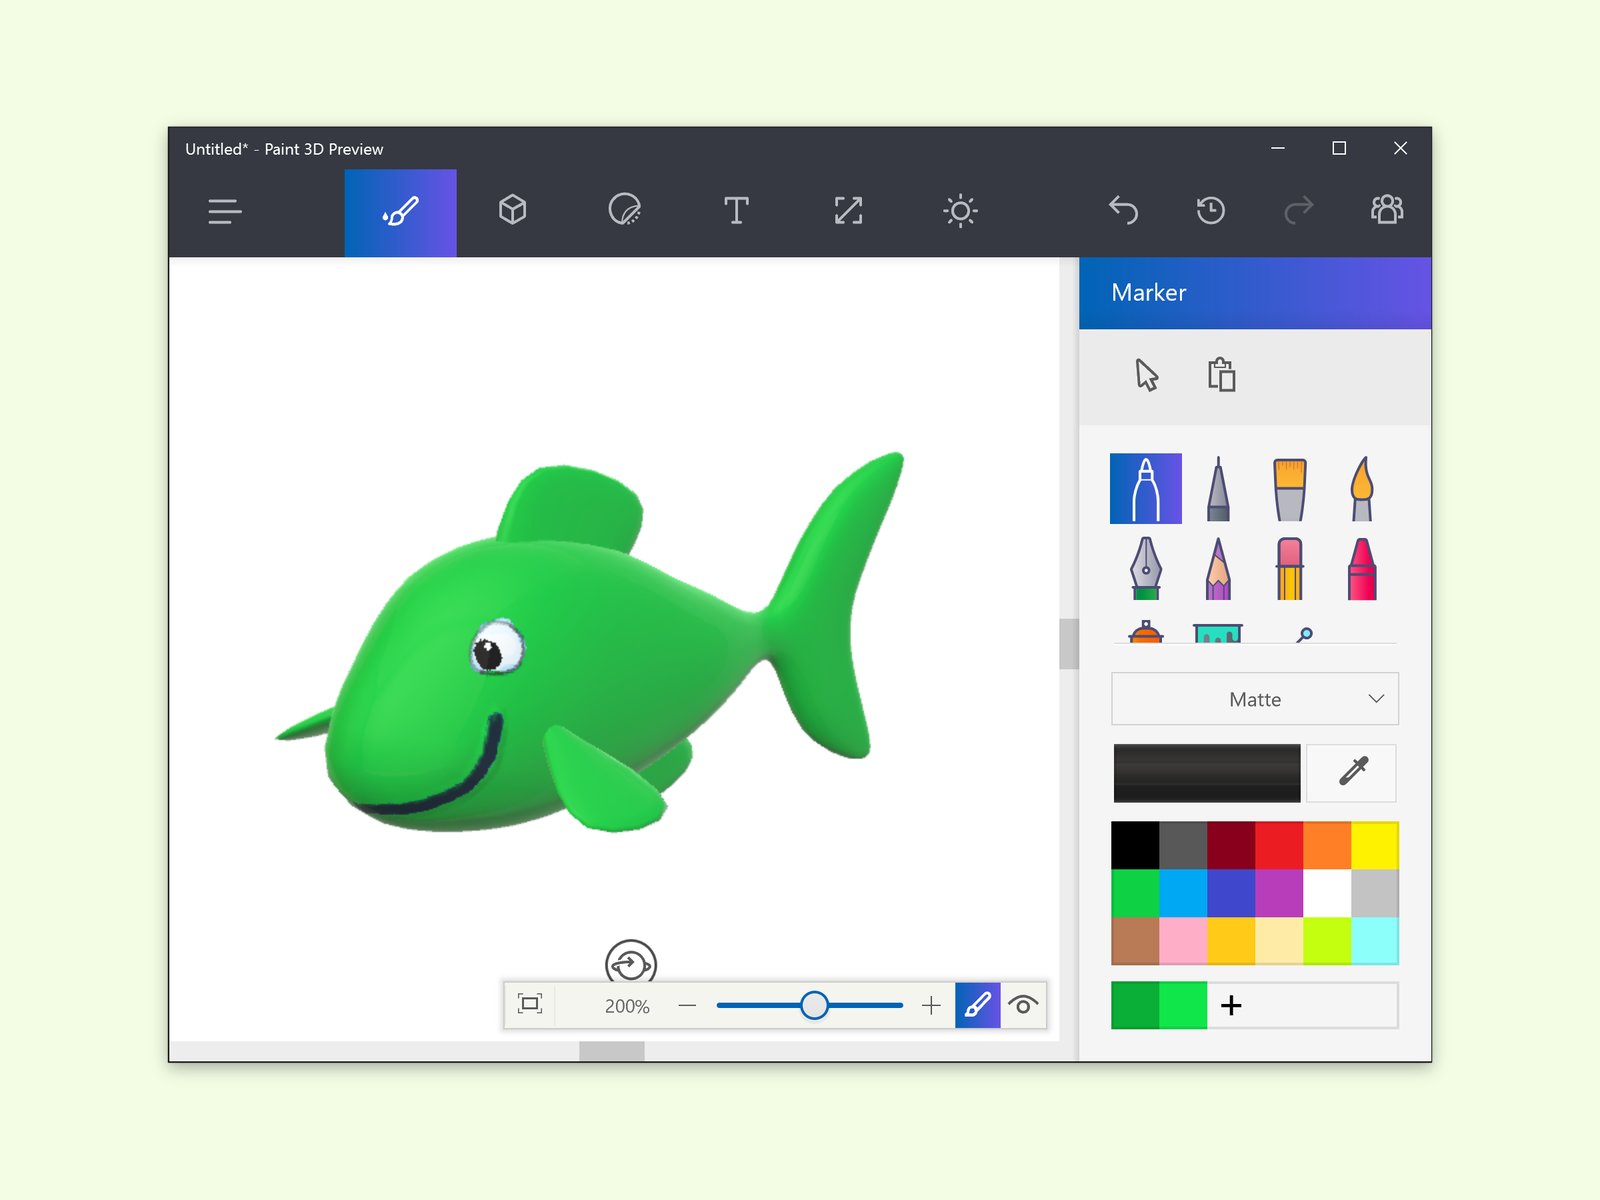Choose the aqua color swatch
The height and width of the screenshot is (1200, 1600).
(x=1375, y=941)
